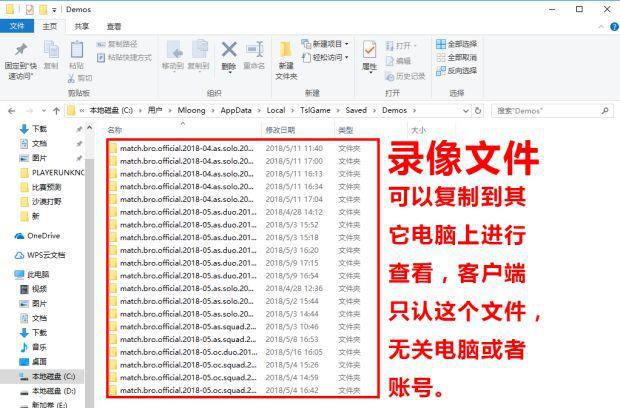This screenshot has height=408, width=620.
Task: Sort by 类型 column header
Action: tap(346, 130)
